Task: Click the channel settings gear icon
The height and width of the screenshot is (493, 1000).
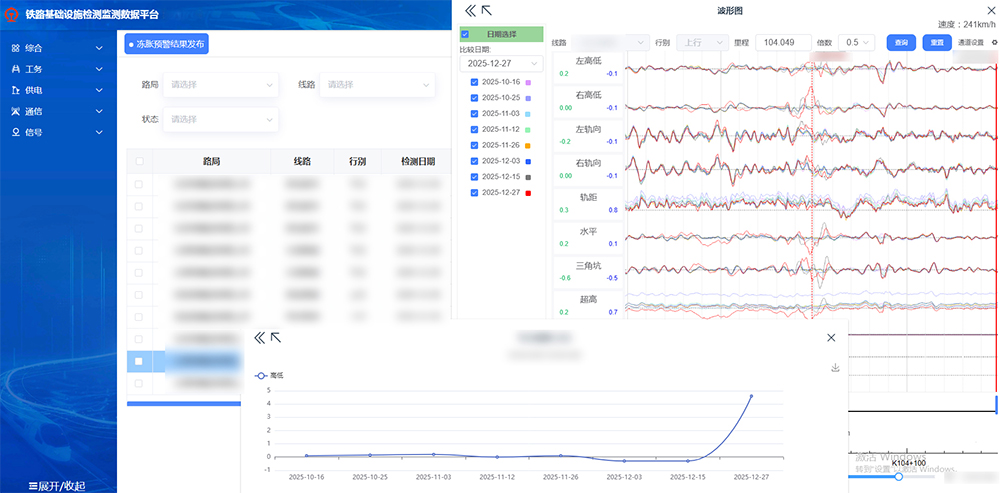Action: [x=993, y=43]
